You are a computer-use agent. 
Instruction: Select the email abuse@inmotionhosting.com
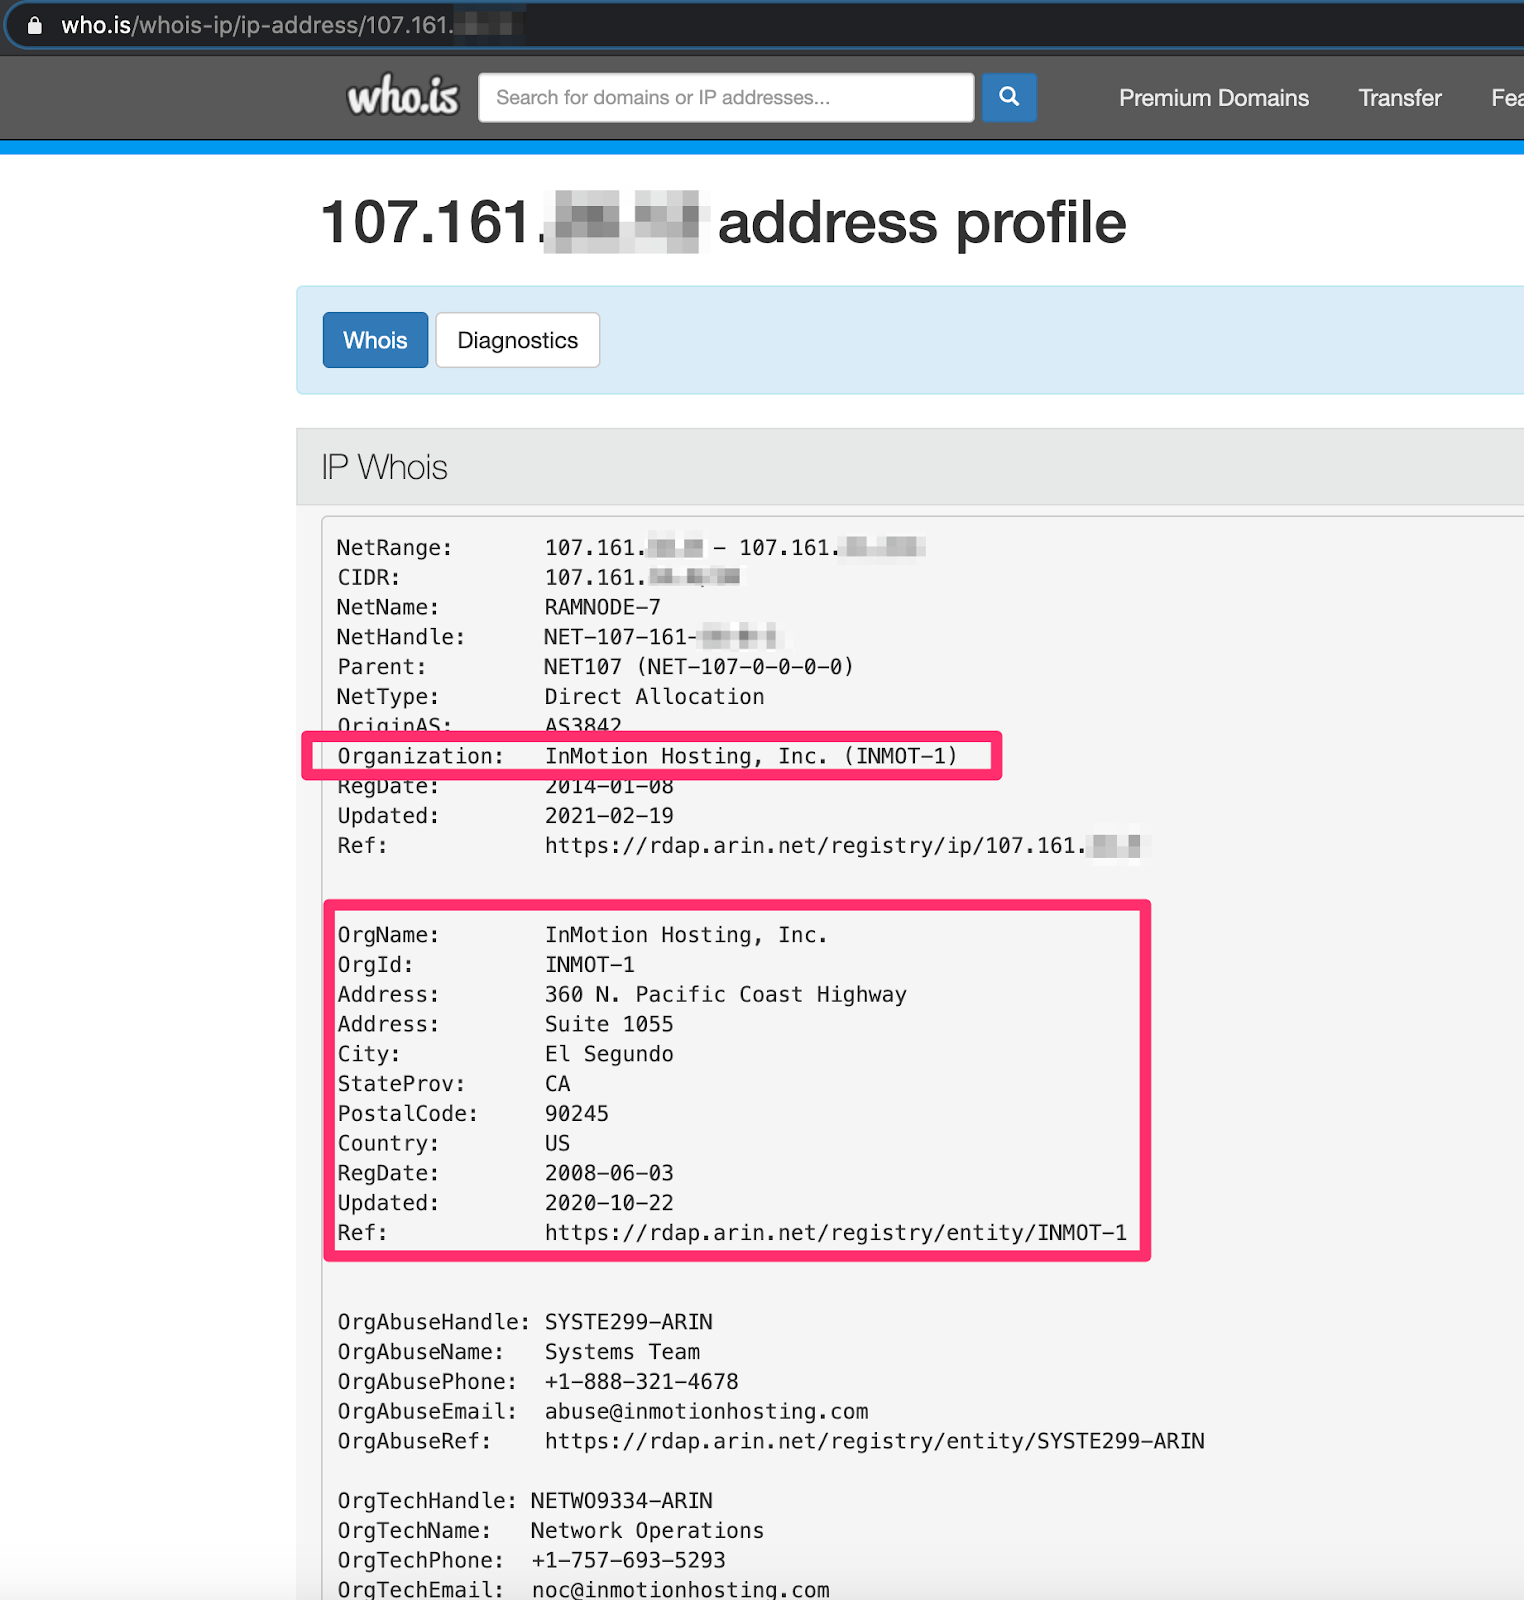(706, 1412)
